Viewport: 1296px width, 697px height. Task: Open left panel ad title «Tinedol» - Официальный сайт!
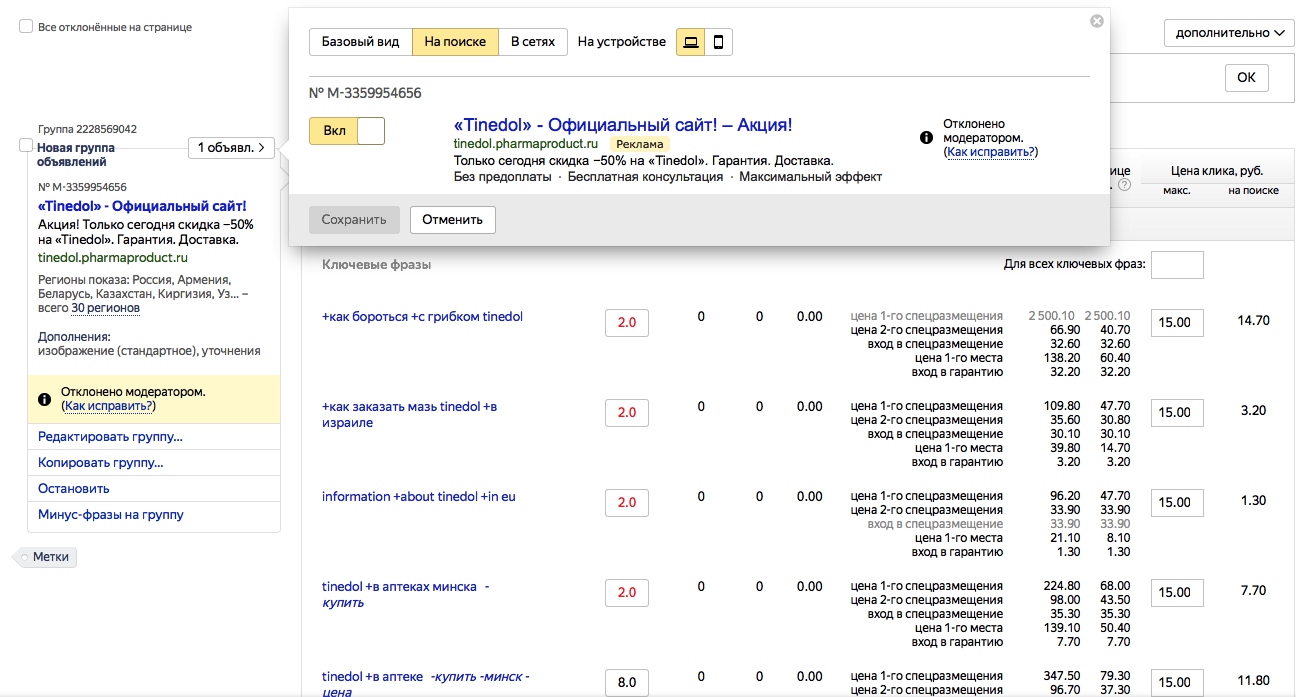tap(142, 206)
